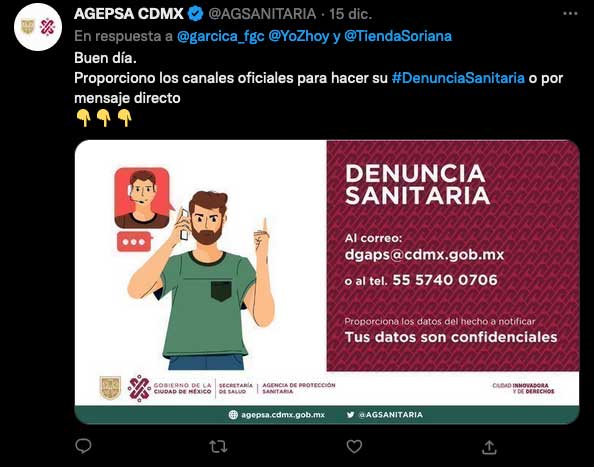594x467 pixels.
Task: Click the agepsa.cdmx.gob.mx globe icon
Action: pyautogui.click(x=233, y=415)
